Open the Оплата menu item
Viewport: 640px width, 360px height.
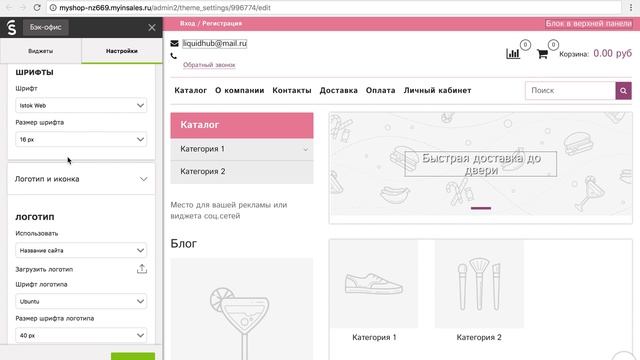pyautogui.click(x=380, y=90)
